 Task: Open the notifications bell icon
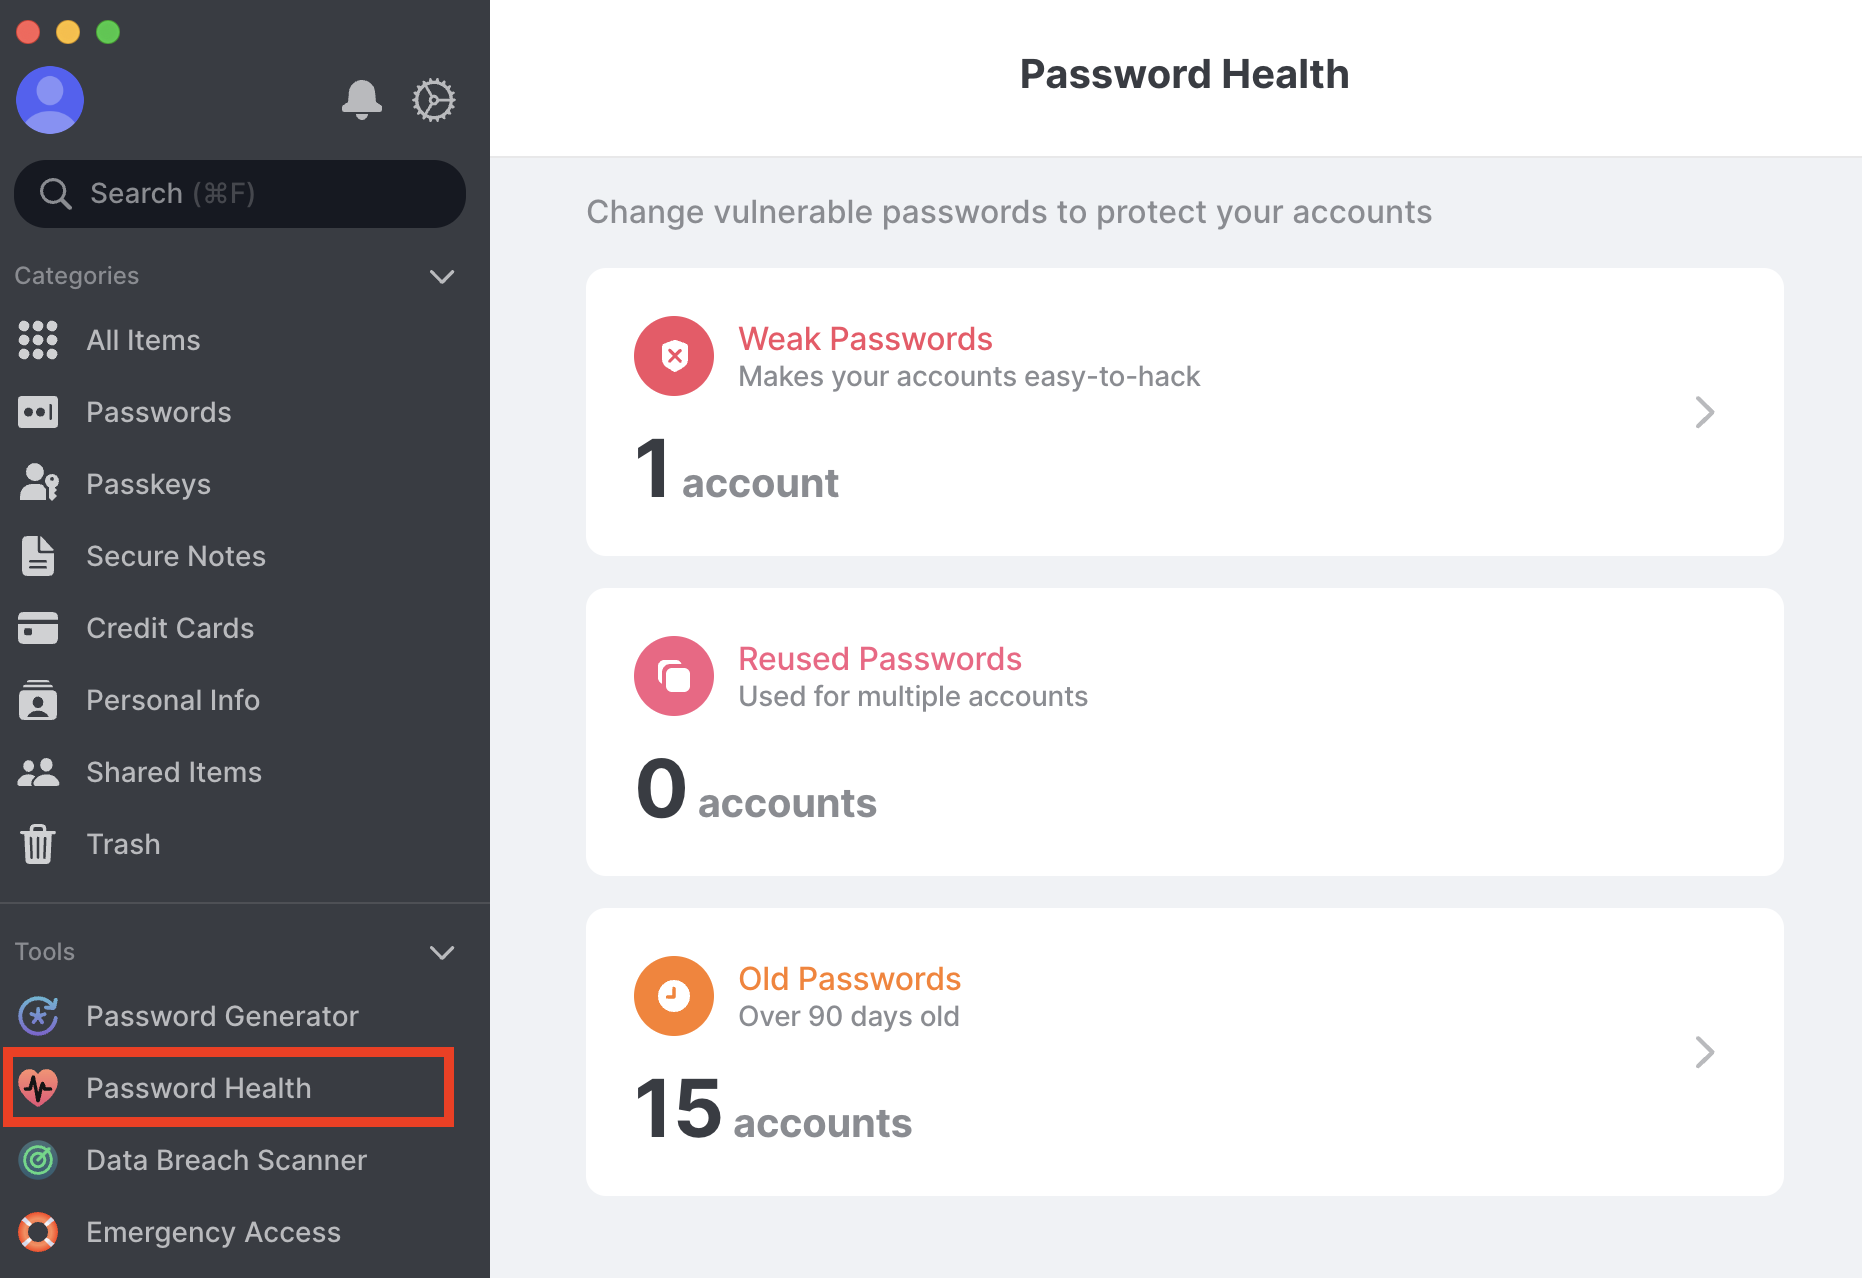pos(362,100)
